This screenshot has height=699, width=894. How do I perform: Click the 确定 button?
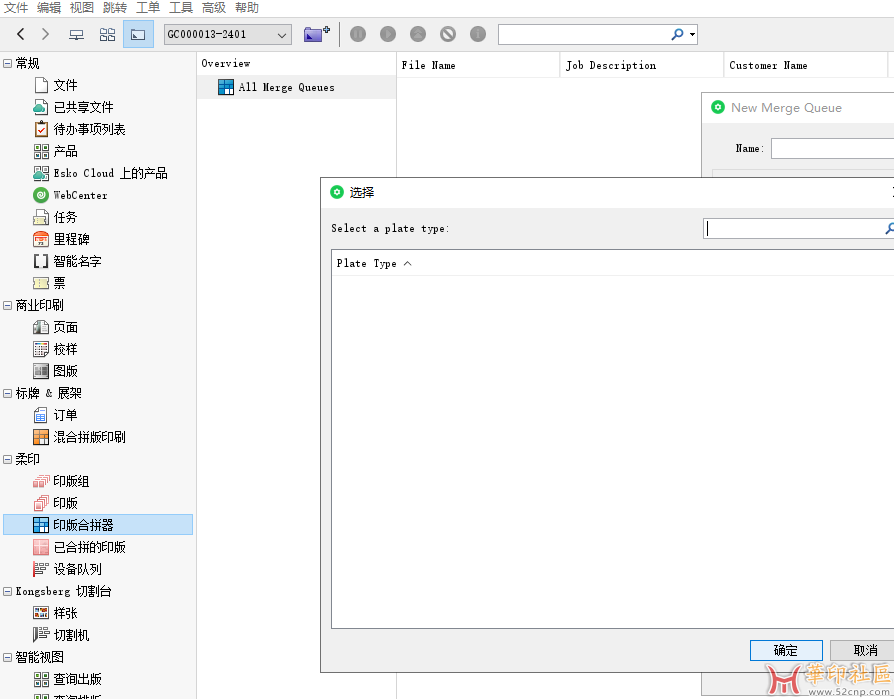pyautogui.click(x=786, y=650)
